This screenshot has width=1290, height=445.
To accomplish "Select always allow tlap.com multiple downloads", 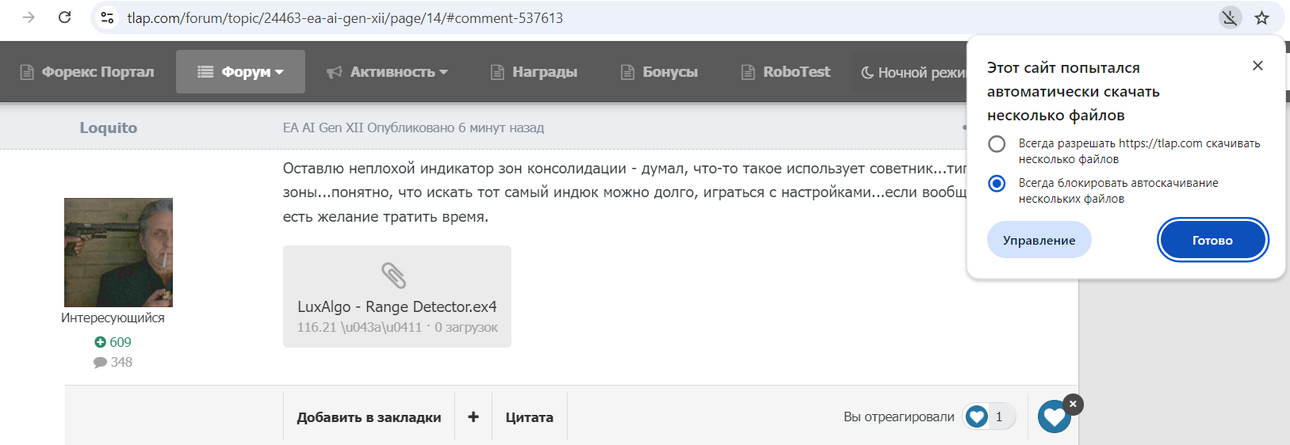I will (996, 144).
